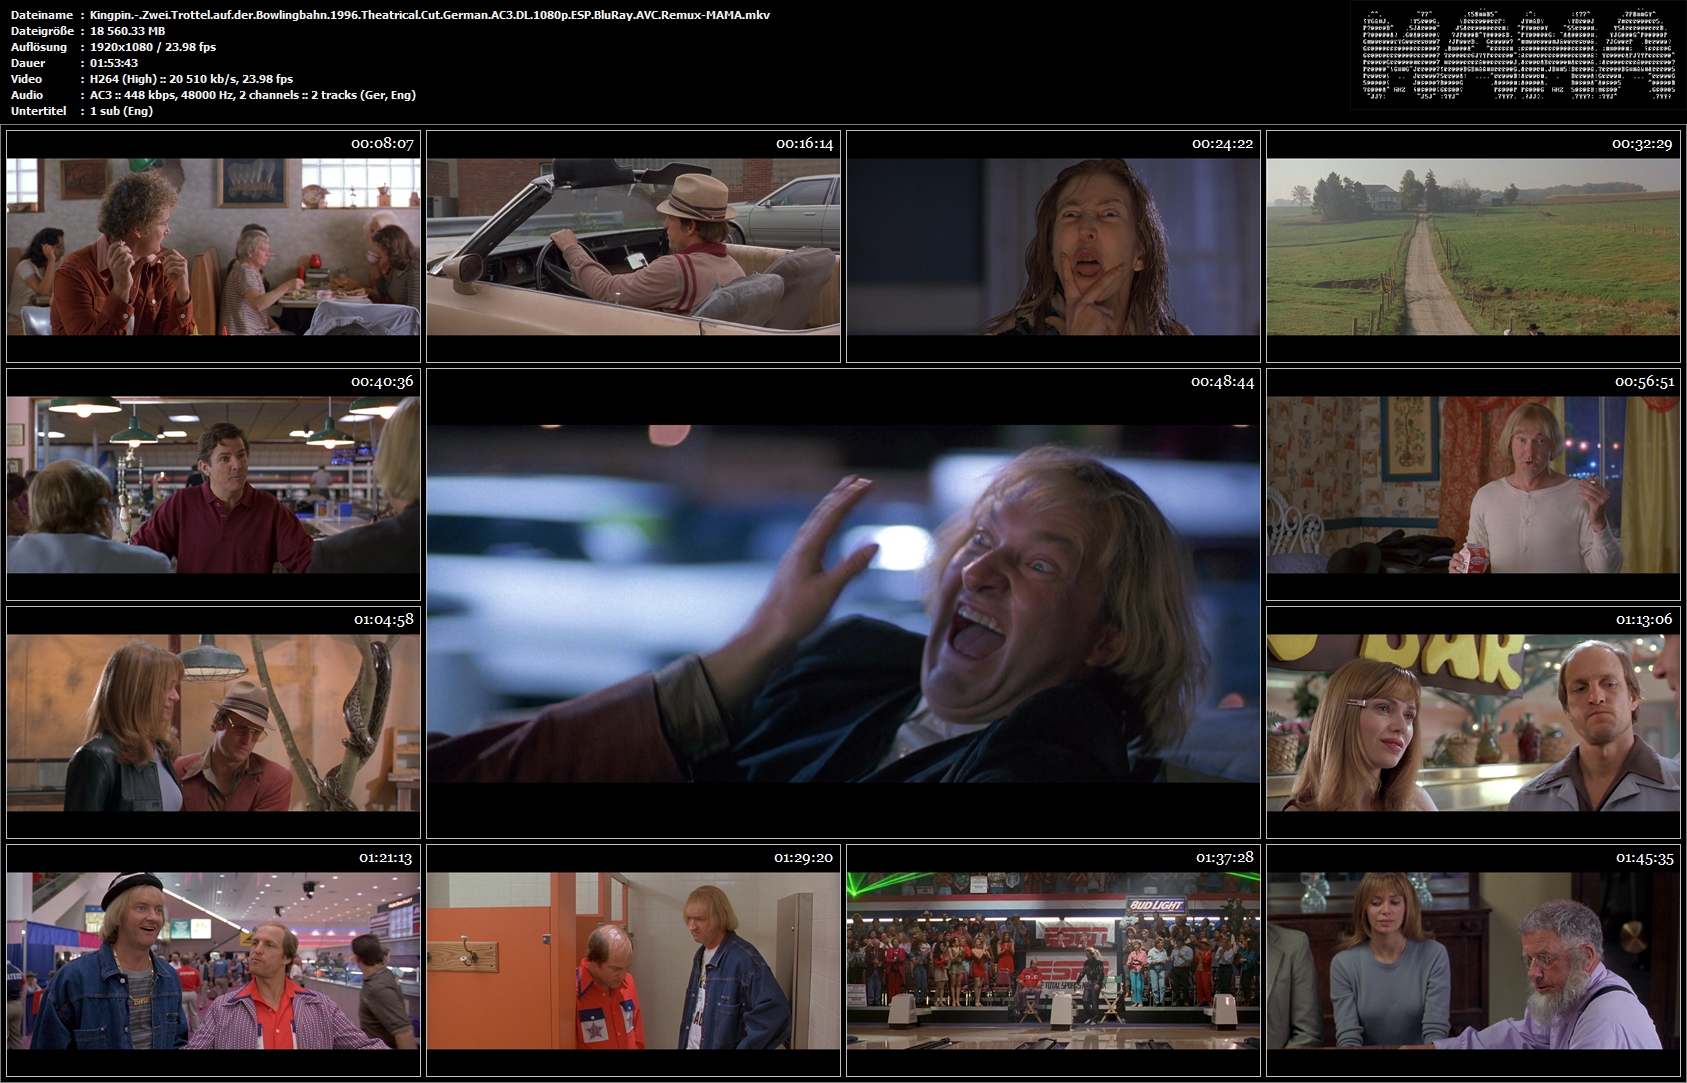Click the subtitle value 1 sub (Eng)

click(x=122, y=111)
